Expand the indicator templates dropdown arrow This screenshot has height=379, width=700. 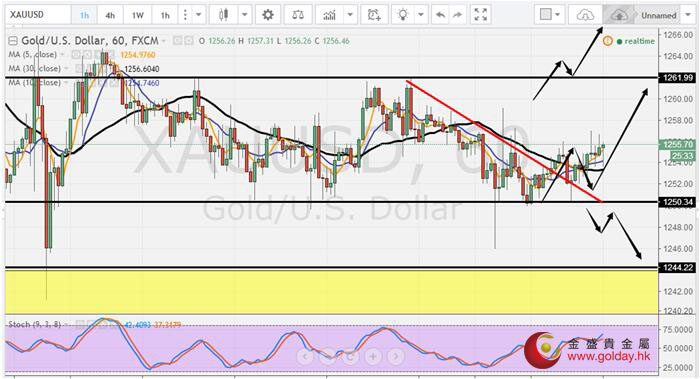click(x=350, y=15)
